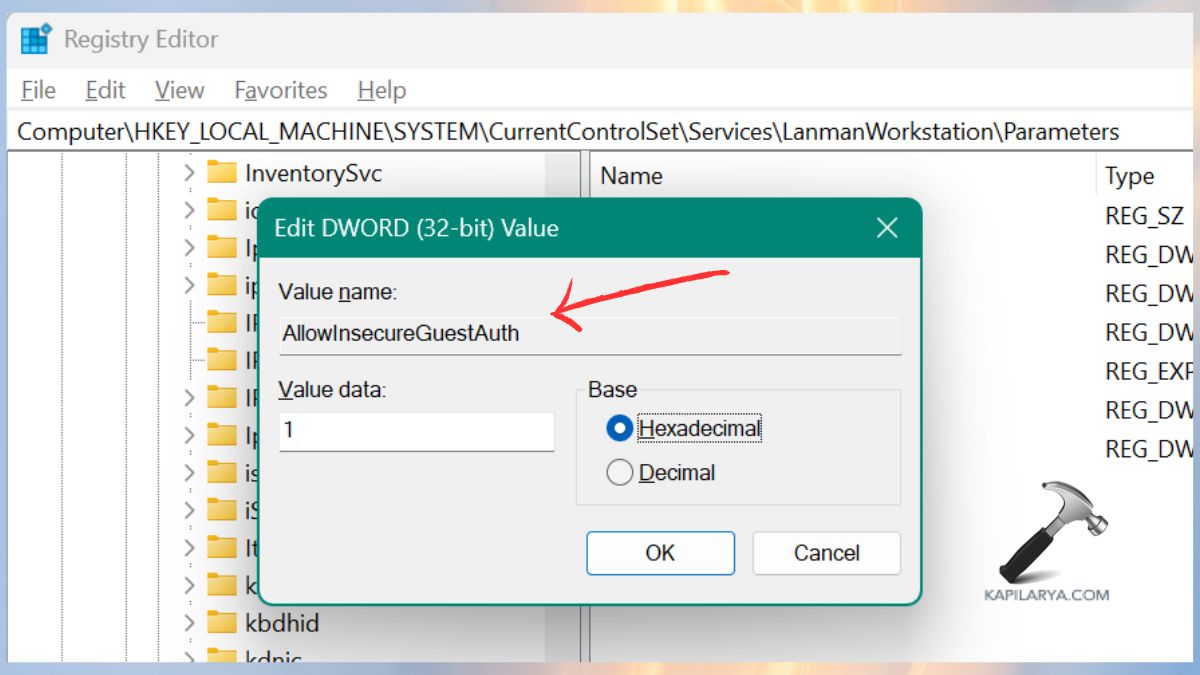The height and width of the screenshot is (675, 1200).
Task: Click the folder icon above kbdhid
Action: [222, 586]
